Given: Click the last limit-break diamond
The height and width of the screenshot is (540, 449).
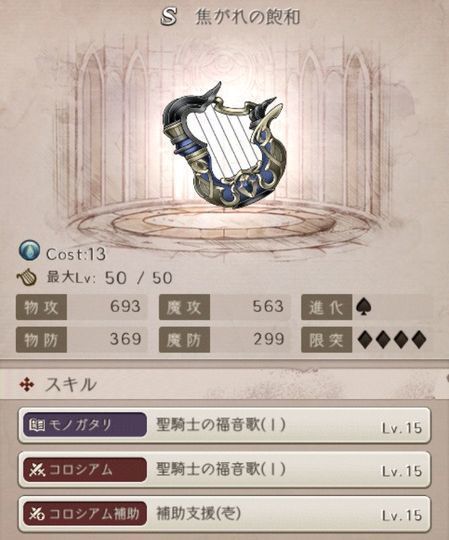Looking at the screenshot, I should click(418, 340).
